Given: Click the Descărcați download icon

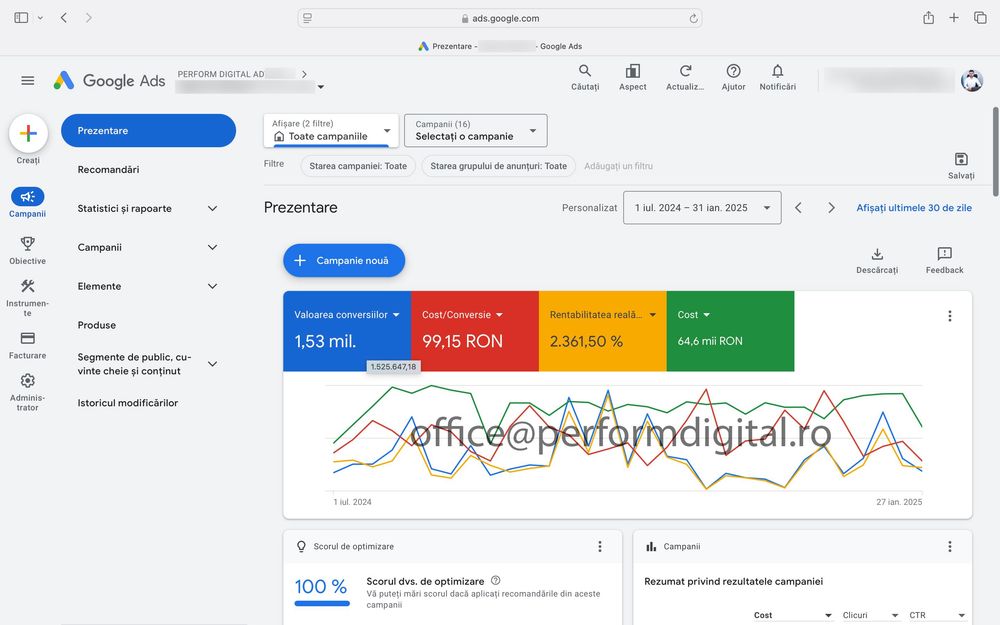Looking at the screenshot, I should tap(877, 261).
